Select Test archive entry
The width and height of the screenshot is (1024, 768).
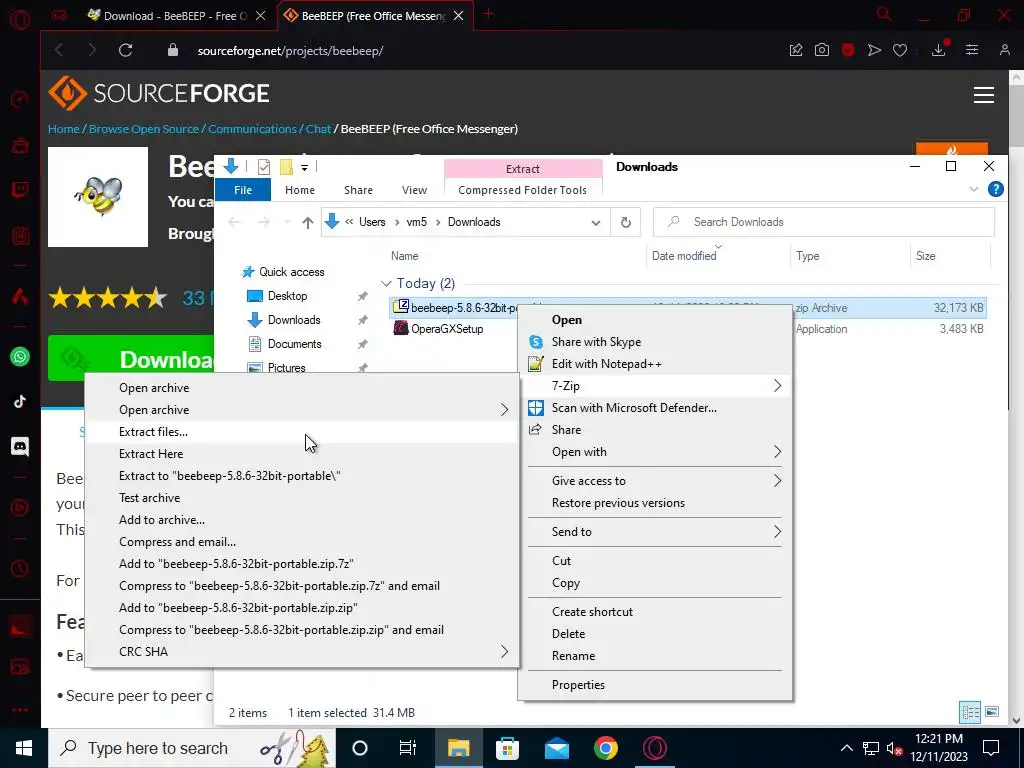302,498
